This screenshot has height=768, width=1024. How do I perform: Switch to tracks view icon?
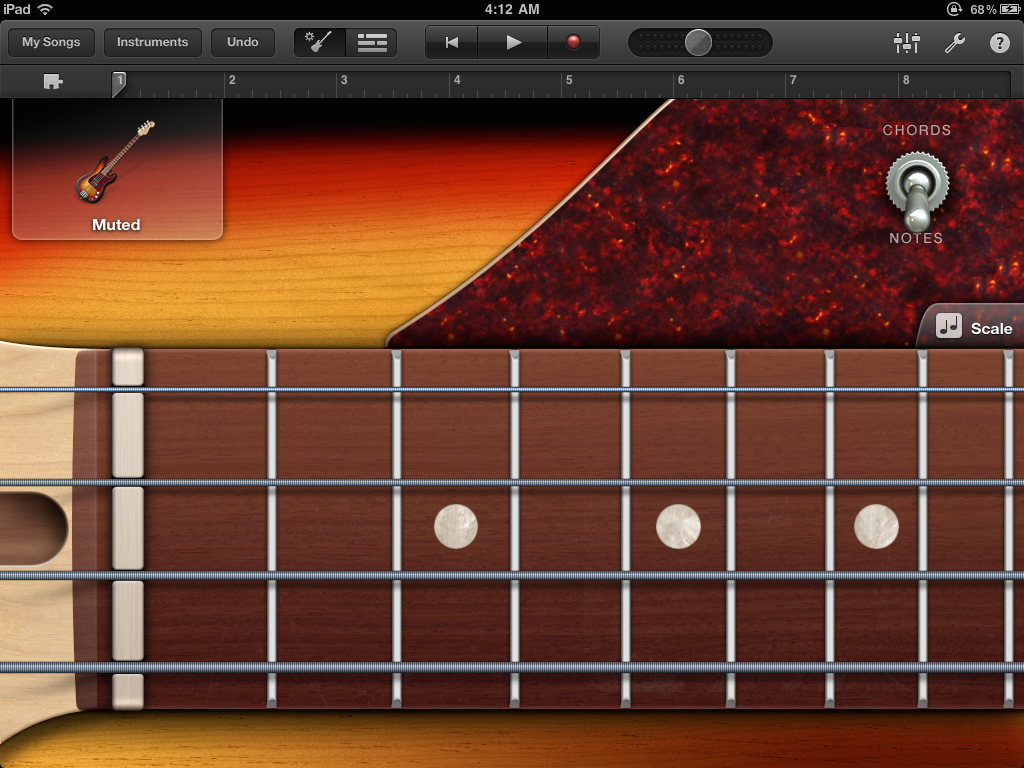tap(372, 42)
